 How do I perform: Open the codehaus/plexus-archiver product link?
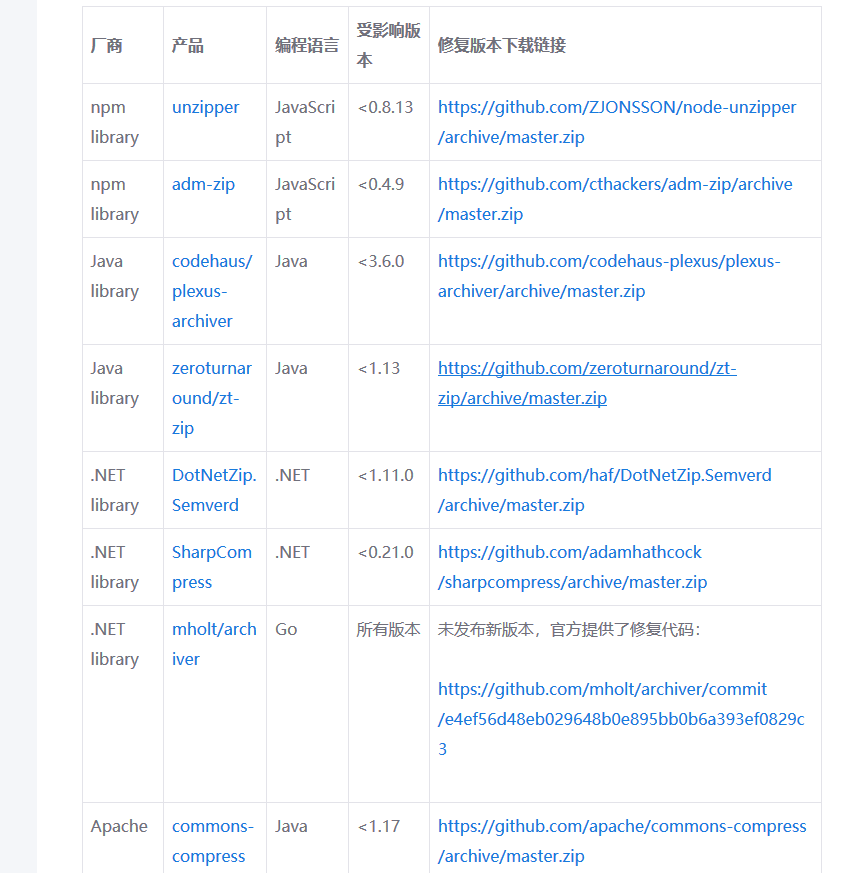(x=212, y=291)
